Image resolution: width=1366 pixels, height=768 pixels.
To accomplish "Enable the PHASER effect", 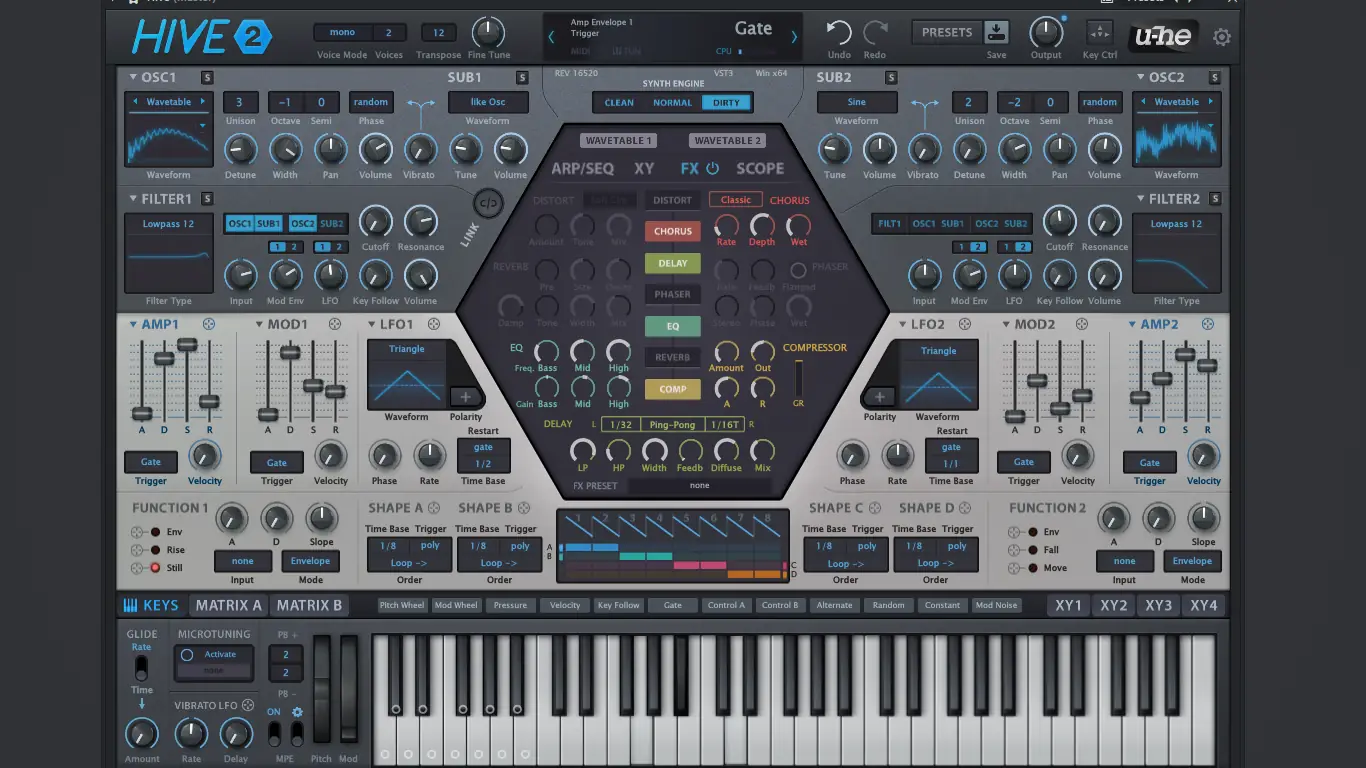I will pyautogui.click(x=673, y=294).
